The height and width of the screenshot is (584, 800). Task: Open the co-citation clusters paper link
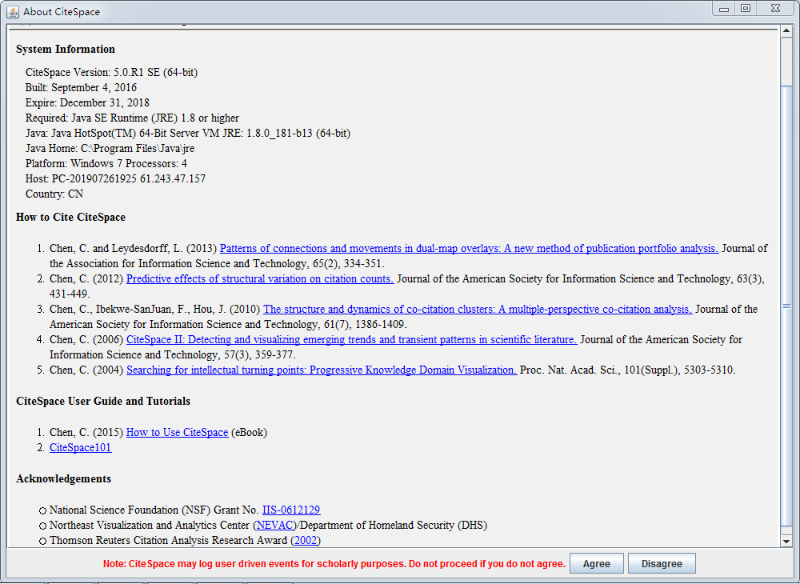478,309
